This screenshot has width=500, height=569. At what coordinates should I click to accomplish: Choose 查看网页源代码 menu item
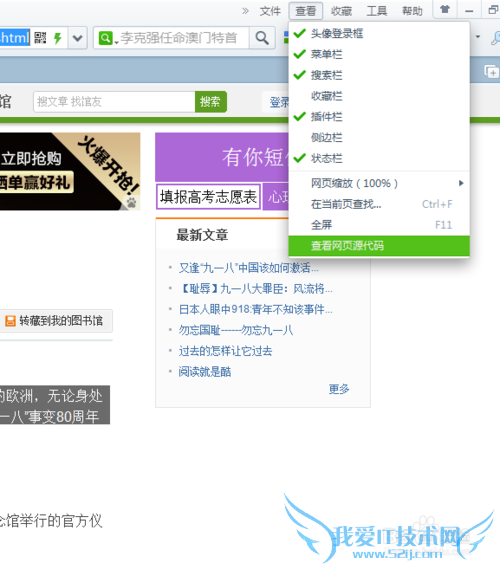coord(379,246)
